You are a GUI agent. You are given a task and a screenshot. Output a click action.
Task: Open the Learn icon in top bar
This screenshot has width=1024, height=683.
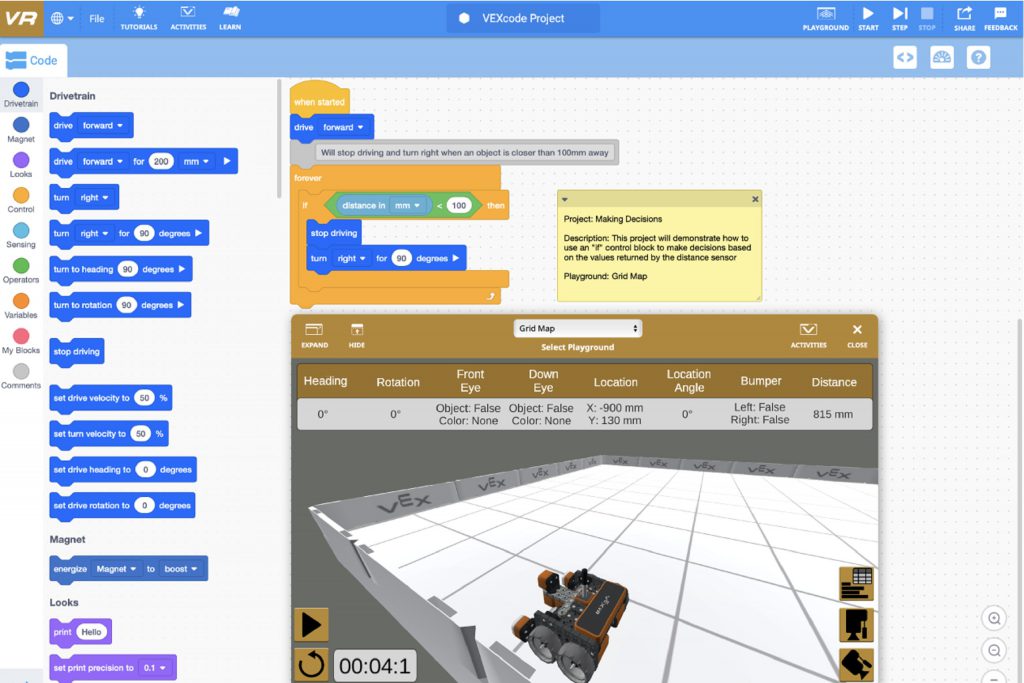pyautogui.click(x=230, y=18)
